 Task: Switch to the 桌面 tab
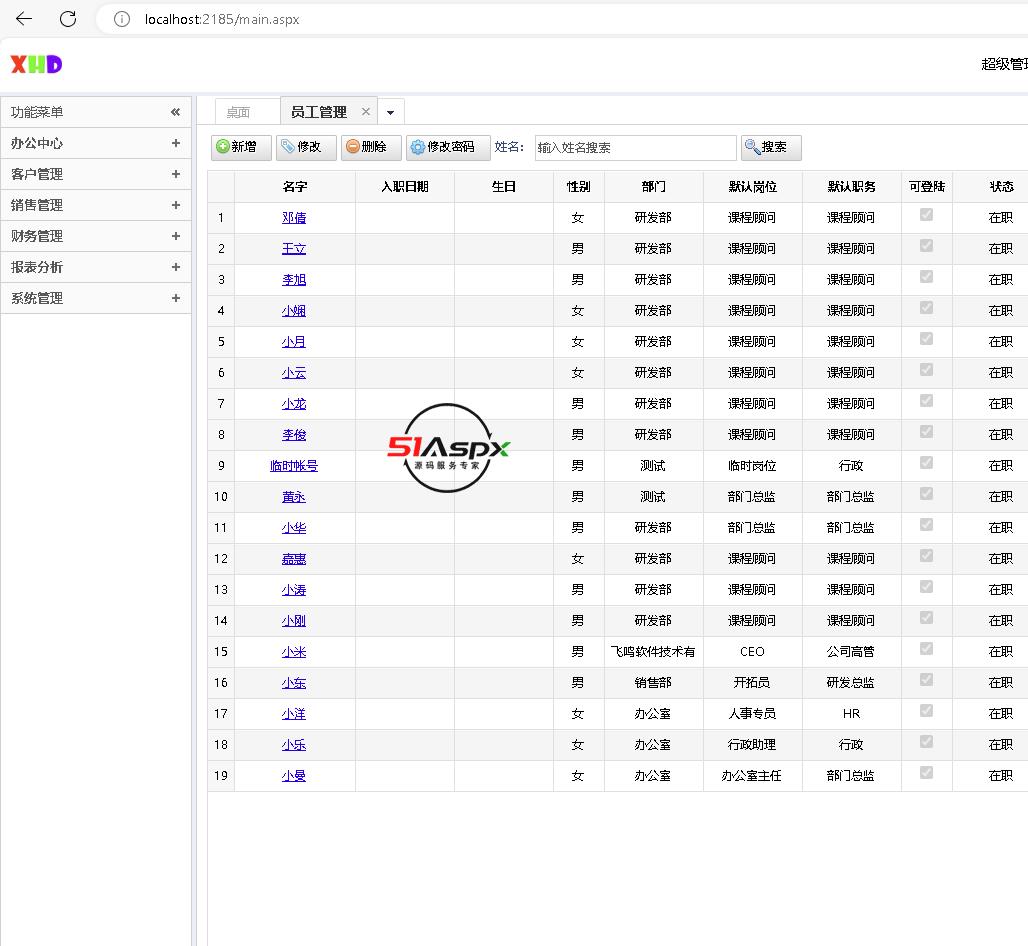(x=238, y=112)
